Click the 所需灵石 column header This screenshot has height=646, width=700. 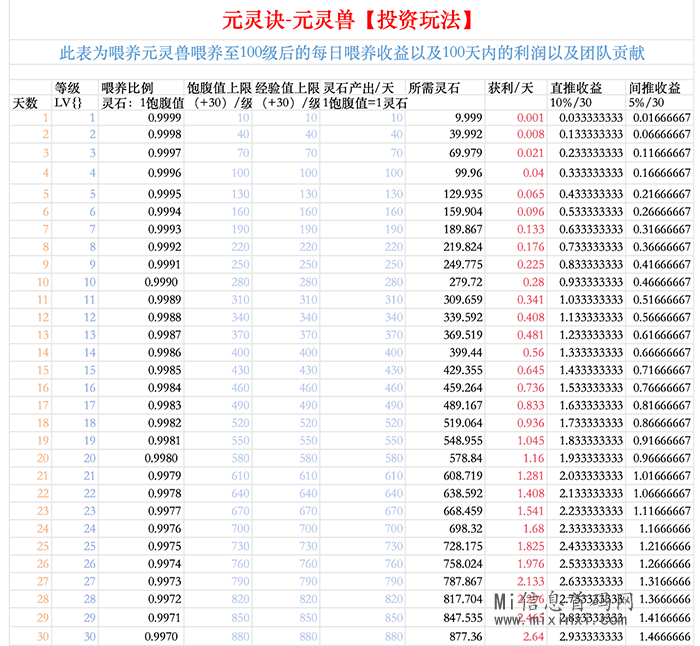point(436,88)
